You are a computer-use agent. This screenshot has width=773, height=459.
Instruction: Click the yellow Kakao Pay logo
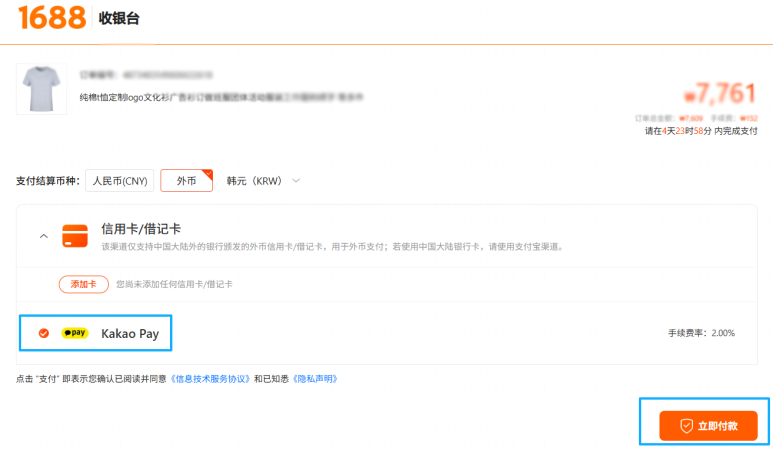click(x=74, y=333)
